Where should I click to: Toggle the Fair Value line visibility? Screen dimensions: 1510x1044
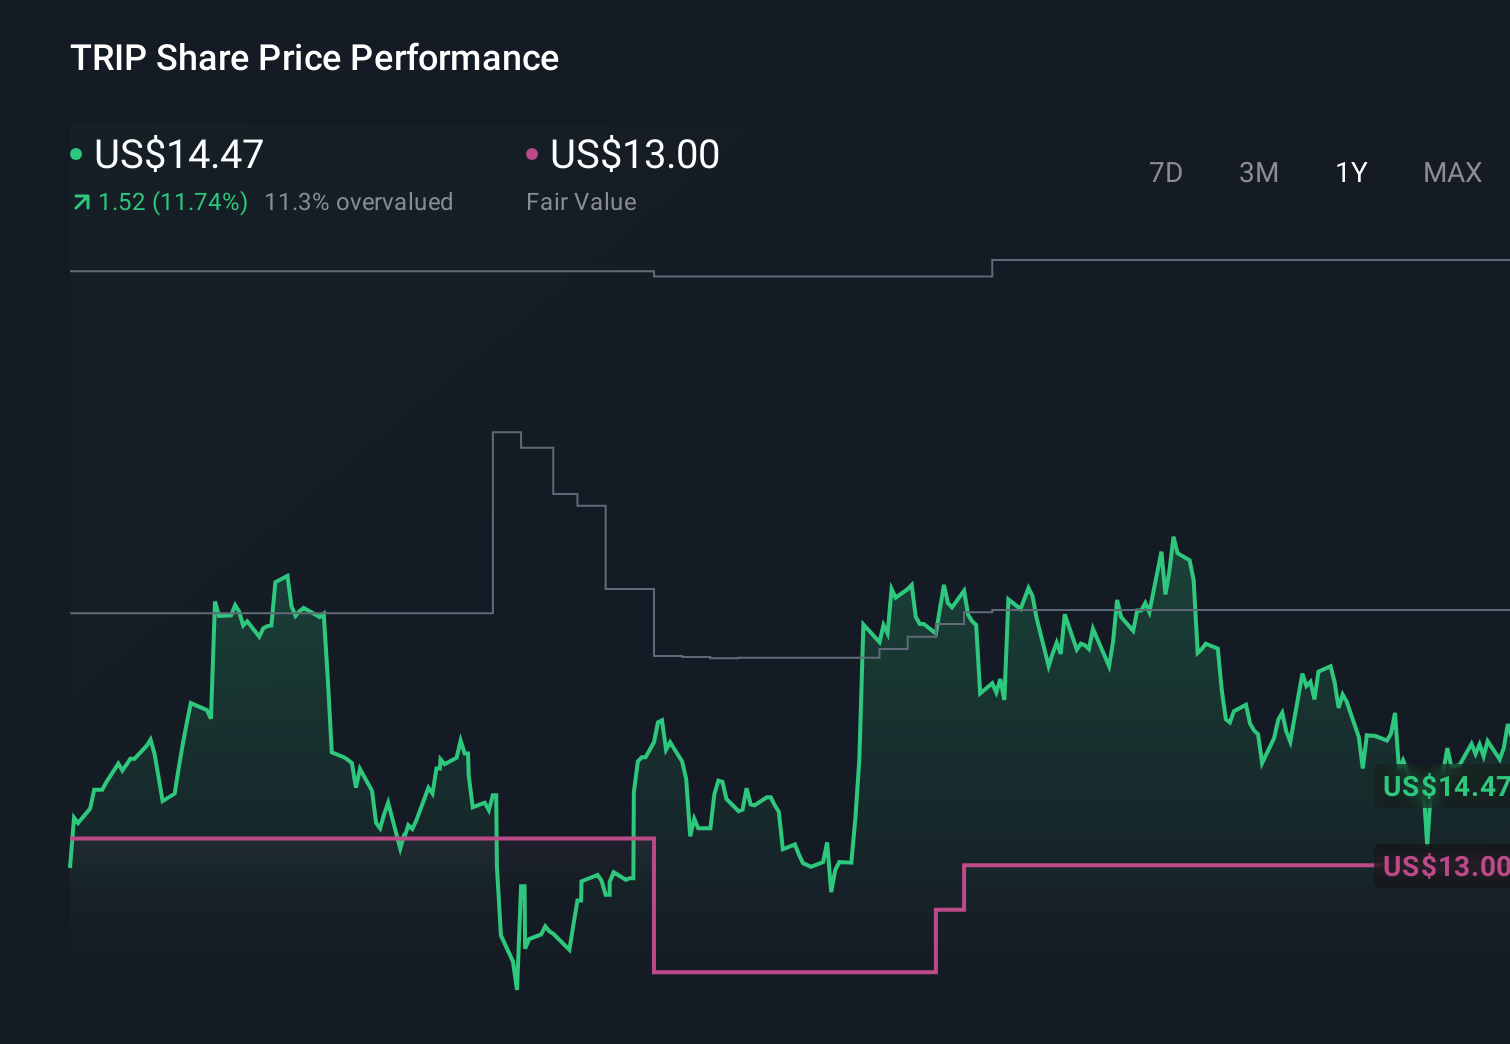click(533, 153)
